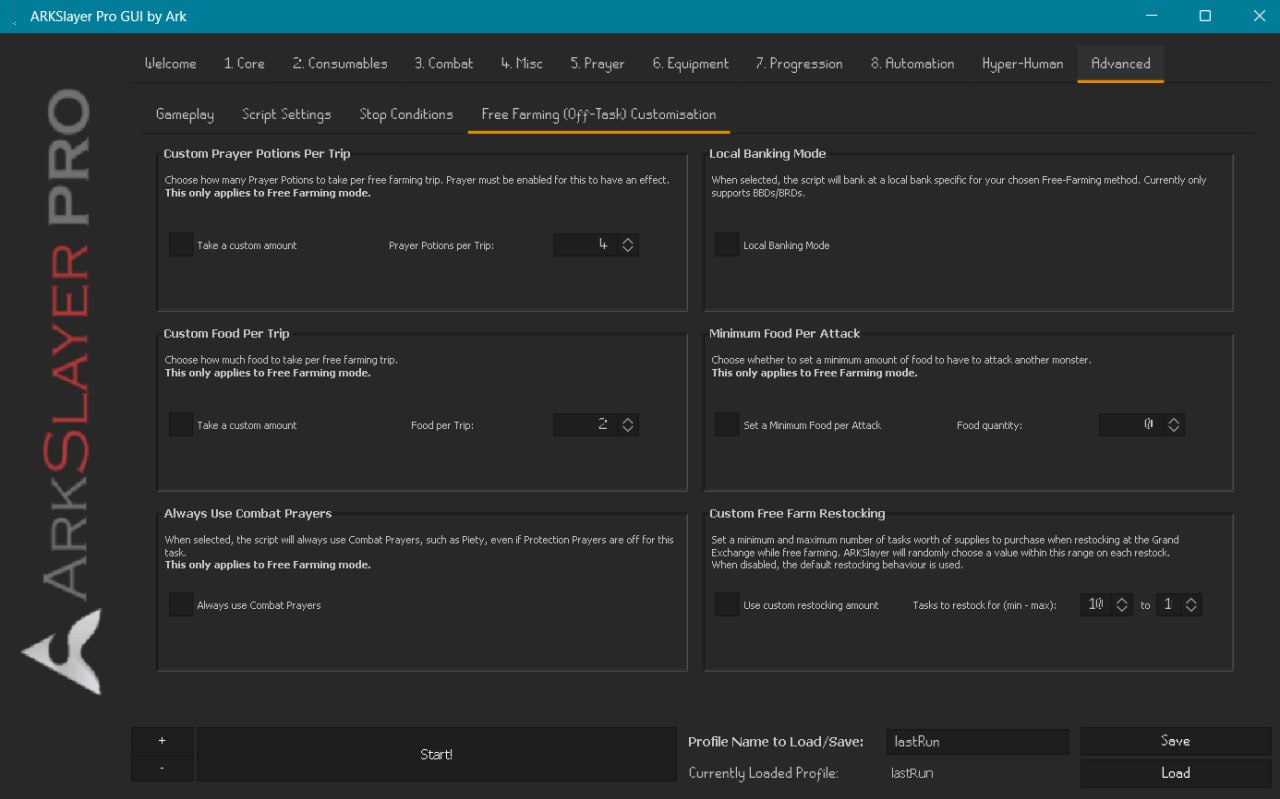Viewport: 1280px width, 799px height.
Task: Raise Food quantity using the up arrow
Action: coord(1174,420)
